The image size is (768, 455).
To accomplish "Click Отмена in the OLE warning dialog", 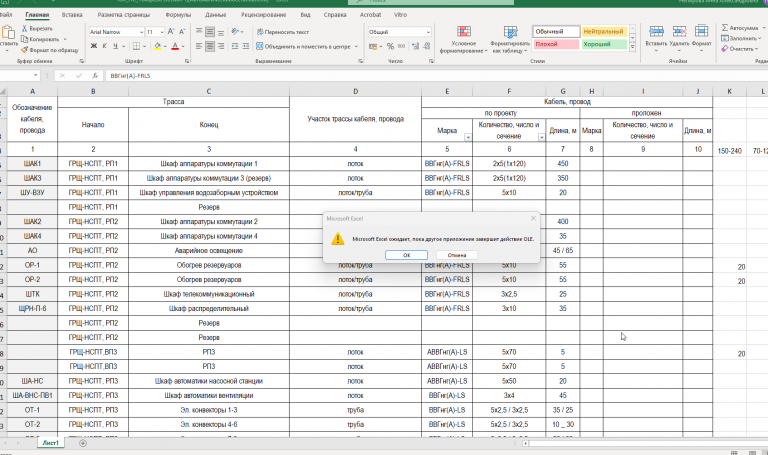I will (x=457, y=255).
